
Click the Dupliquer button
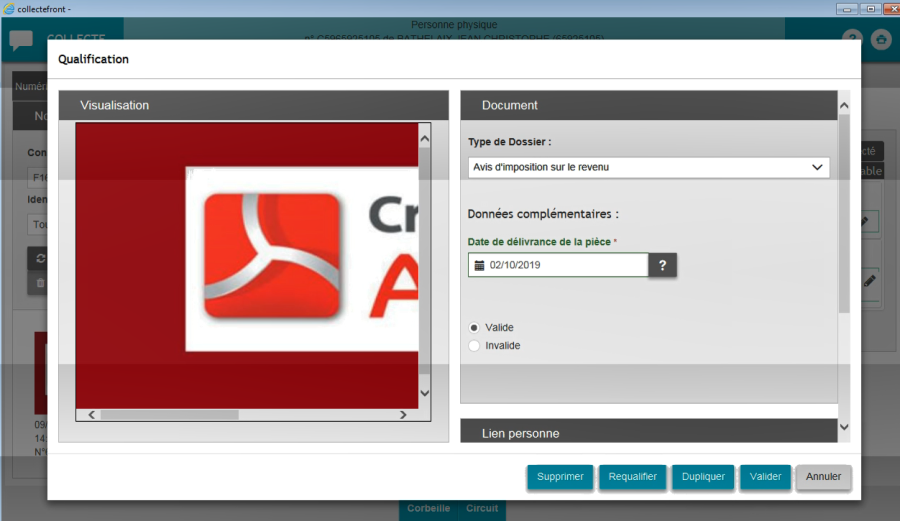(x=703, y=477)
